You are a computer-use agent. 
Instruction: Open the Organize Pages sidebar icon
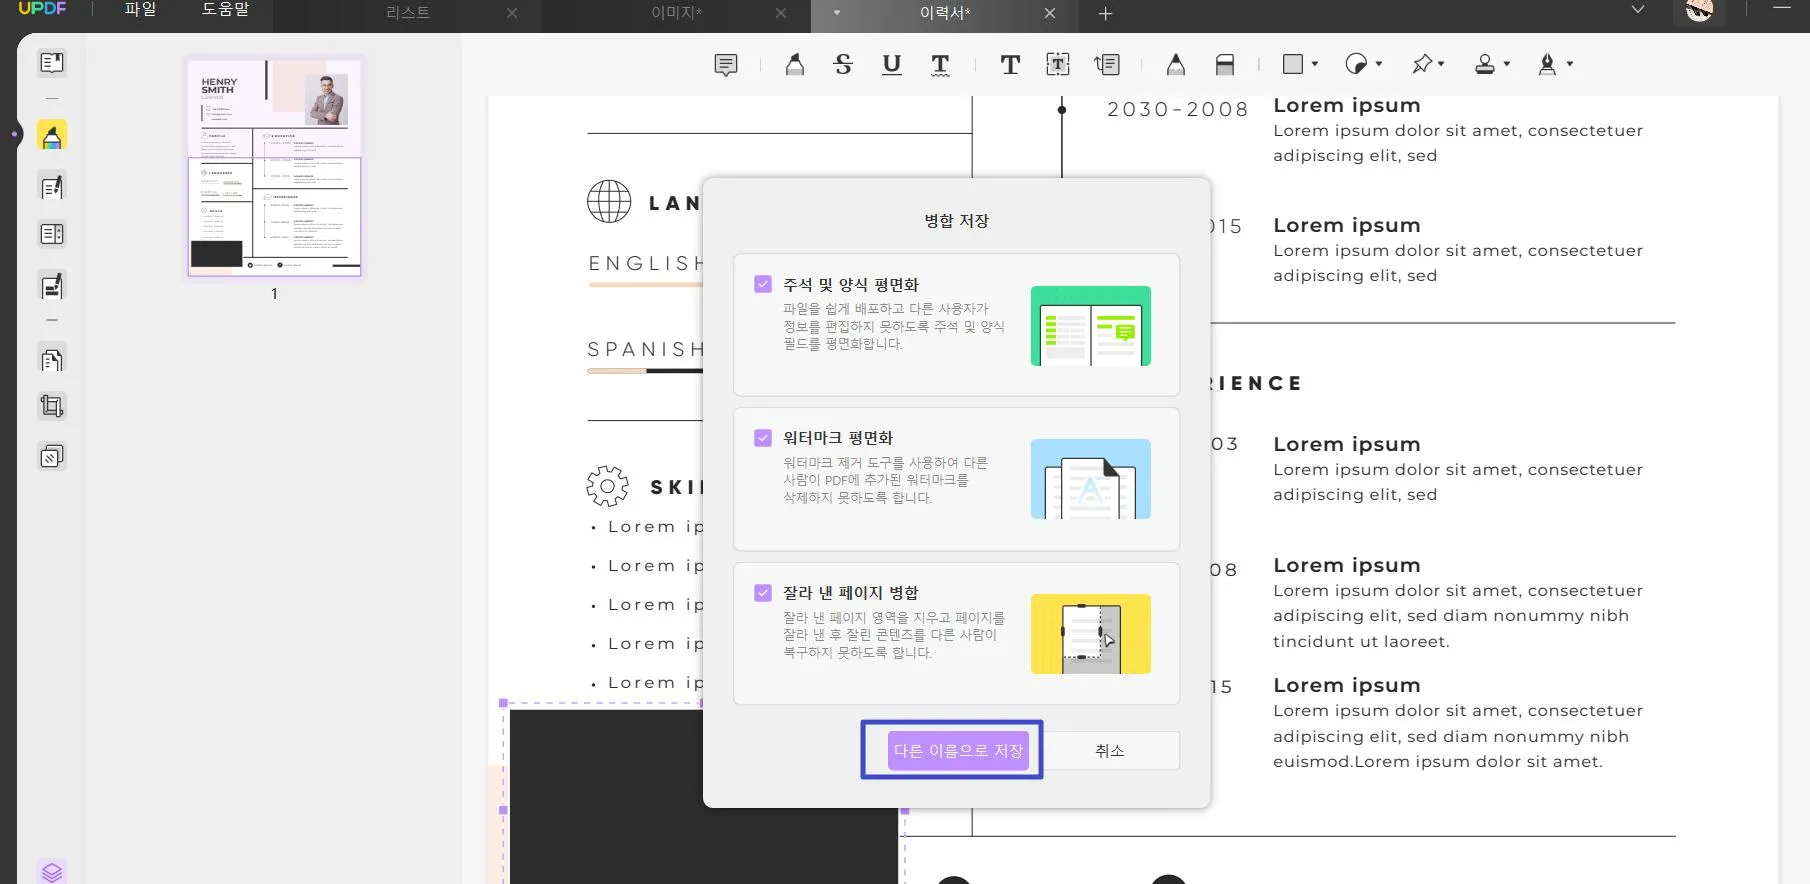point(52,359)
